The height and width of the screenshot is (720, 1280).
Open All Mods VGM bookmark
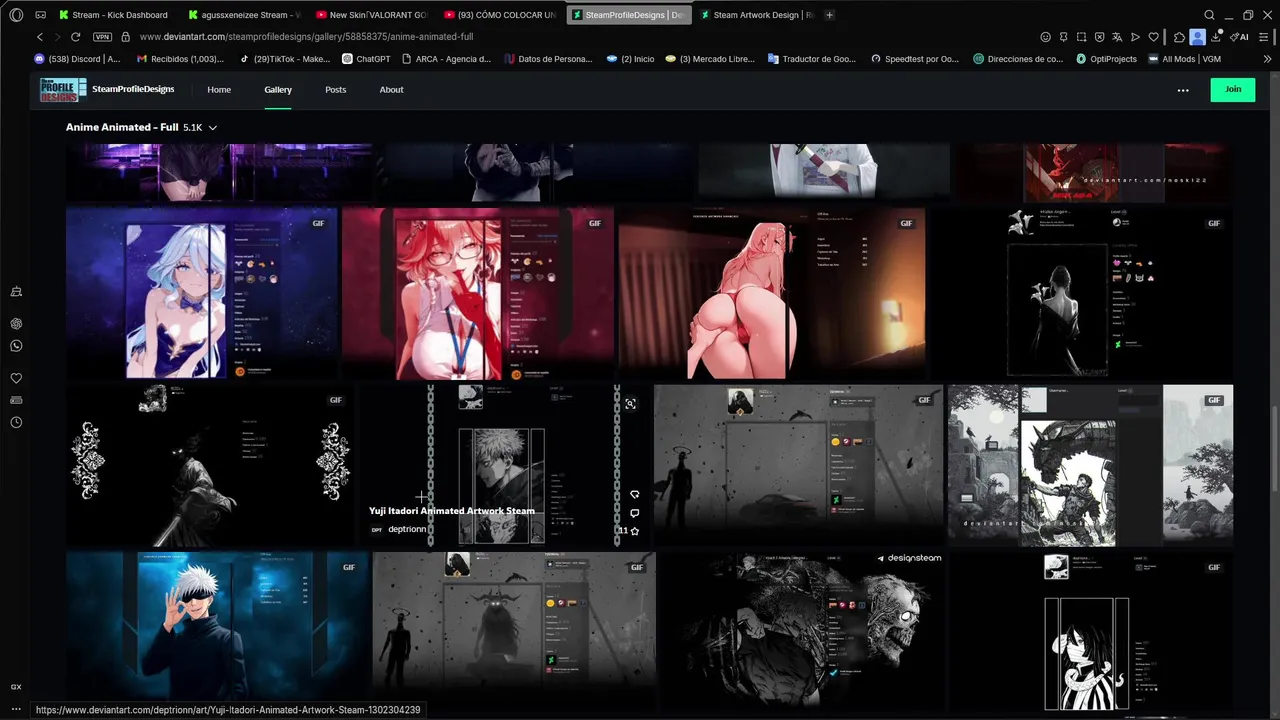(1185, 59)
